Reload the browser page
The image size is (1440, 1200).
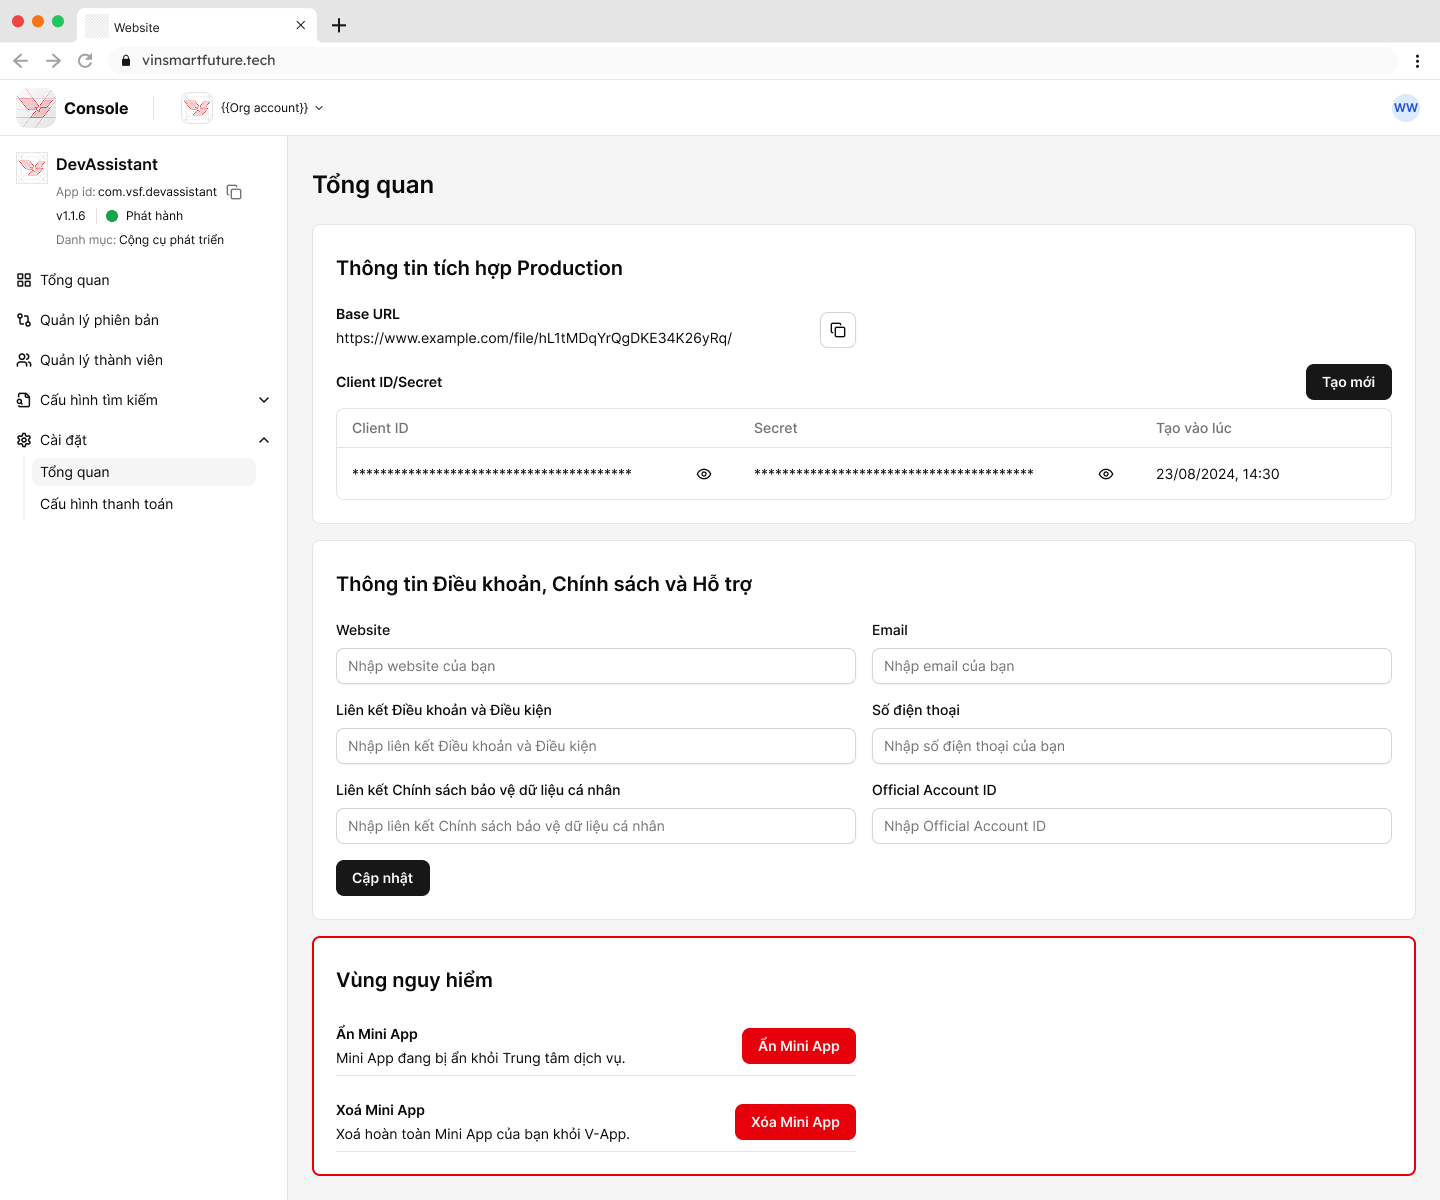click(x=85, y=60)
